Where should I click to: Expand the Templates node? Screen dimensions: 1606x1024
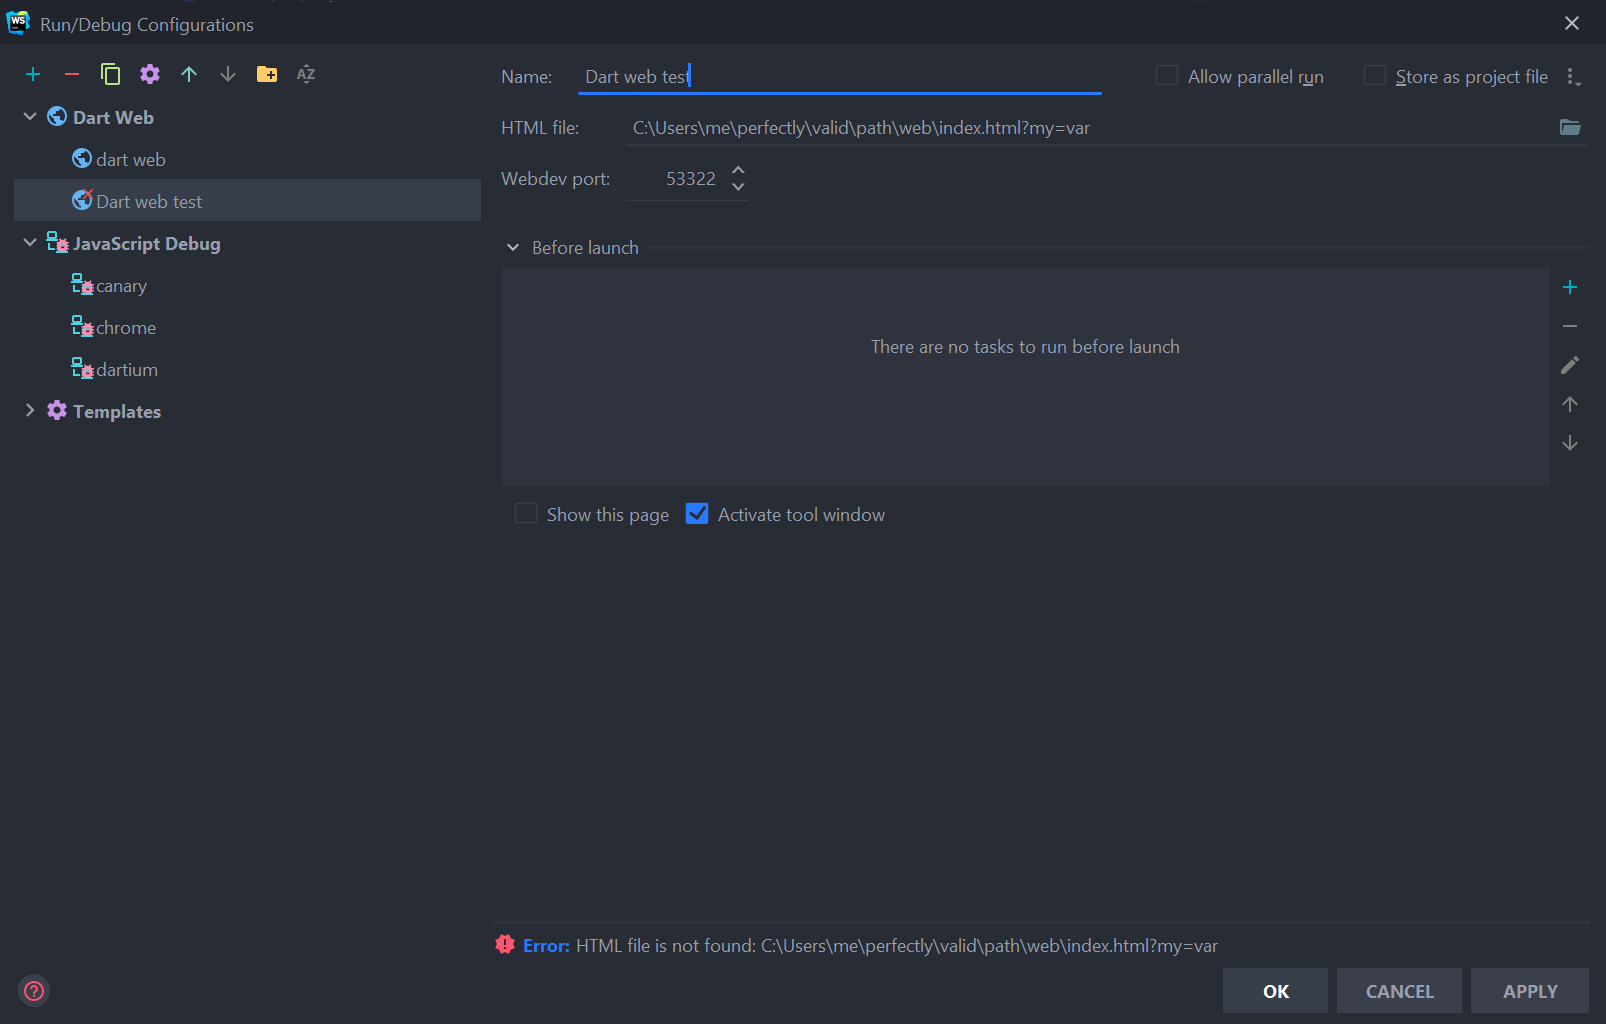(x=30, y=411)
